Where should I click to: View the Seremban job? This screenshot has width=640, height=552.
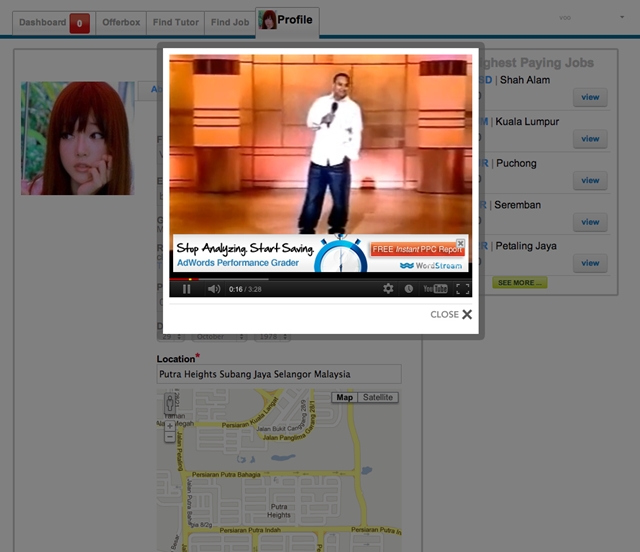(x=590, y=222)
